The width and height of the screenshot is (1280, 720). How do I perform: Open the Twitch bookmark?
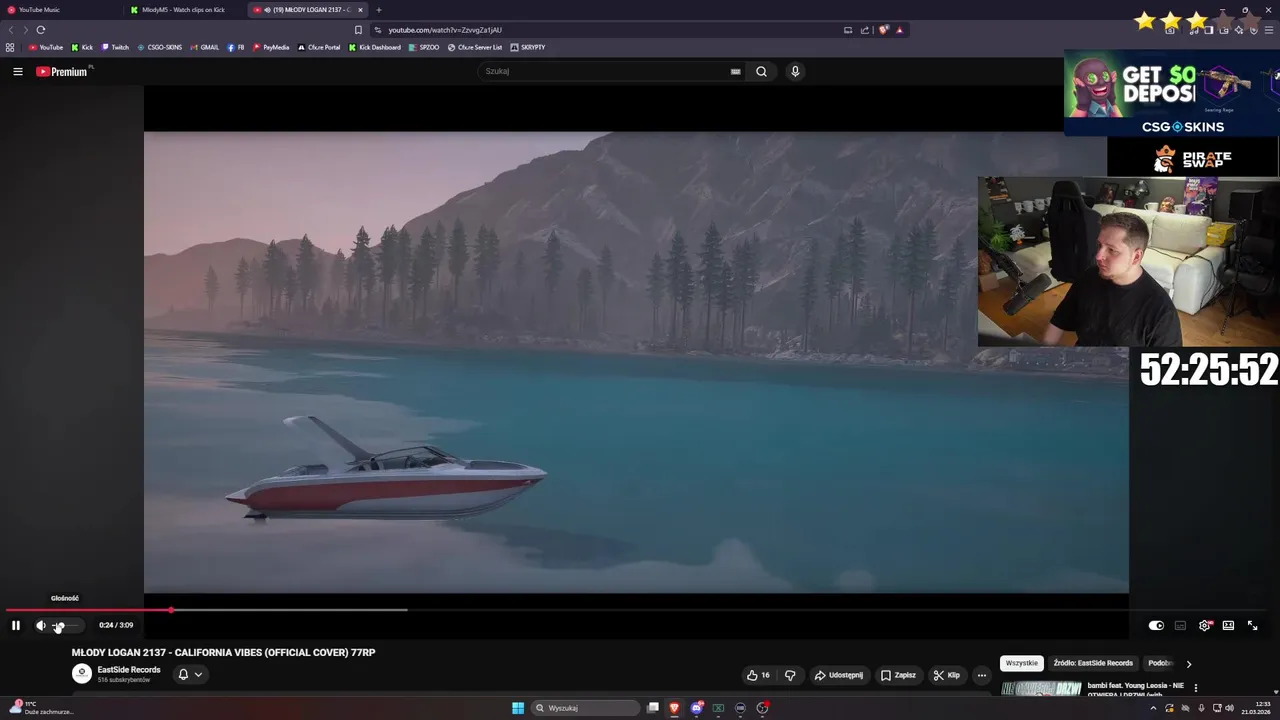tap(115, 47)
